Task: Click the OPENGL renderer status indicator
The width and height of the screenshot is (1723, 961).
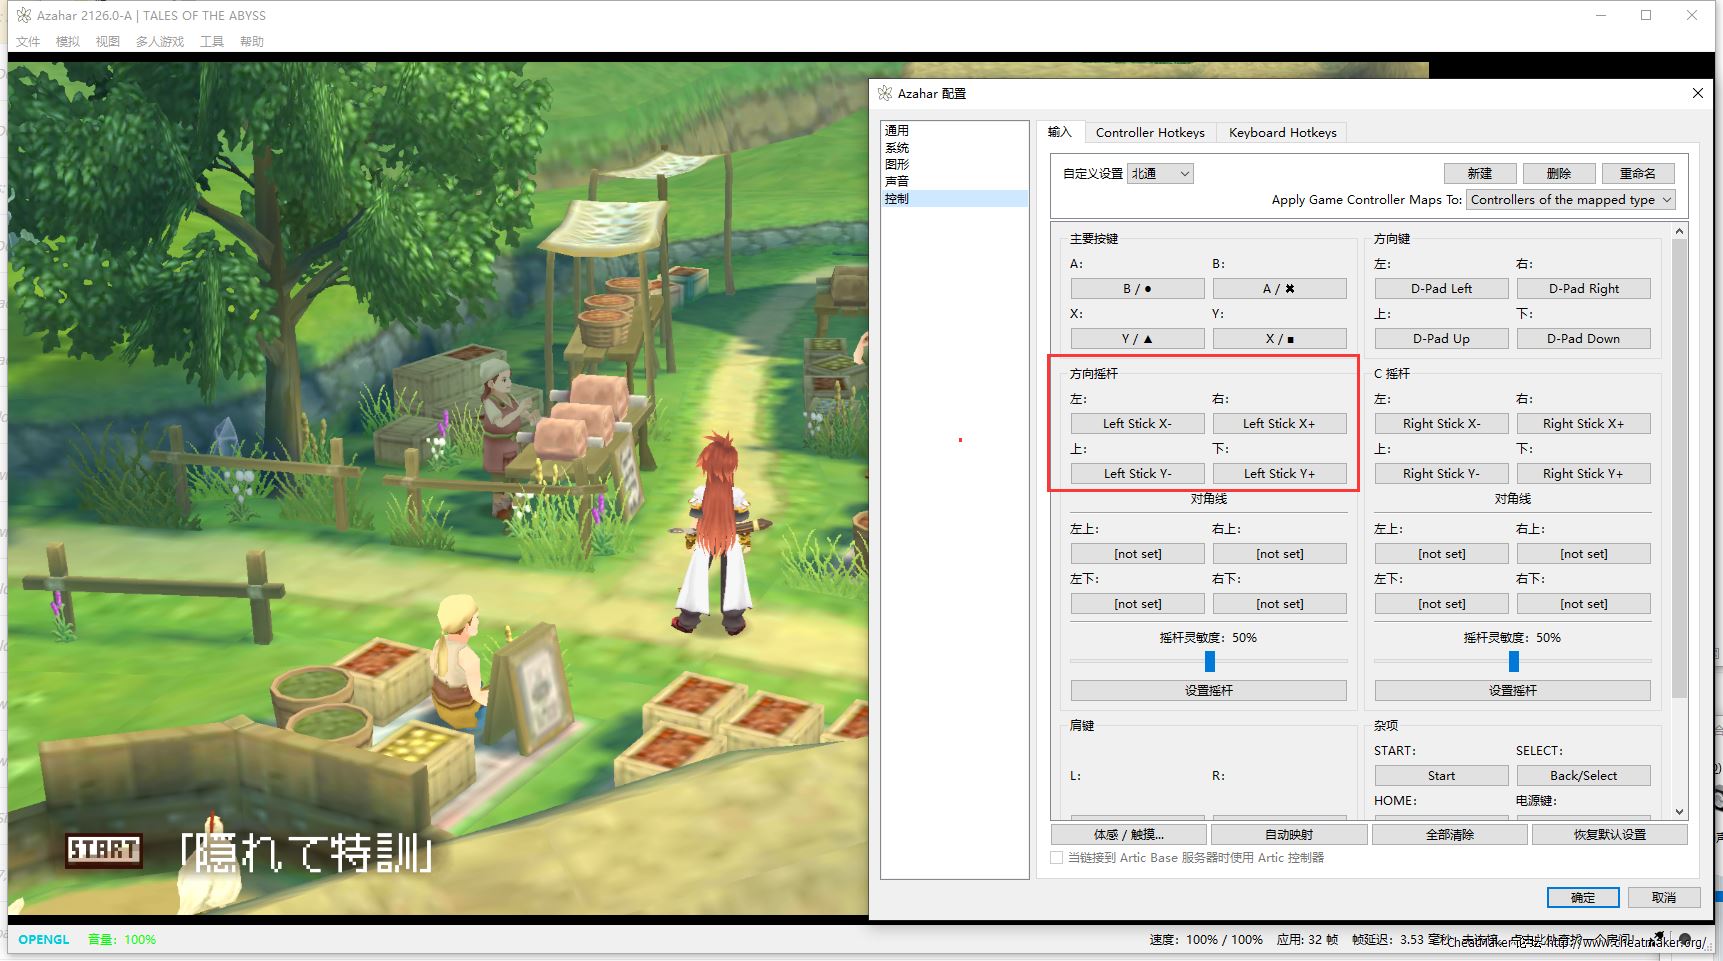Action: (x=44, y=939)
